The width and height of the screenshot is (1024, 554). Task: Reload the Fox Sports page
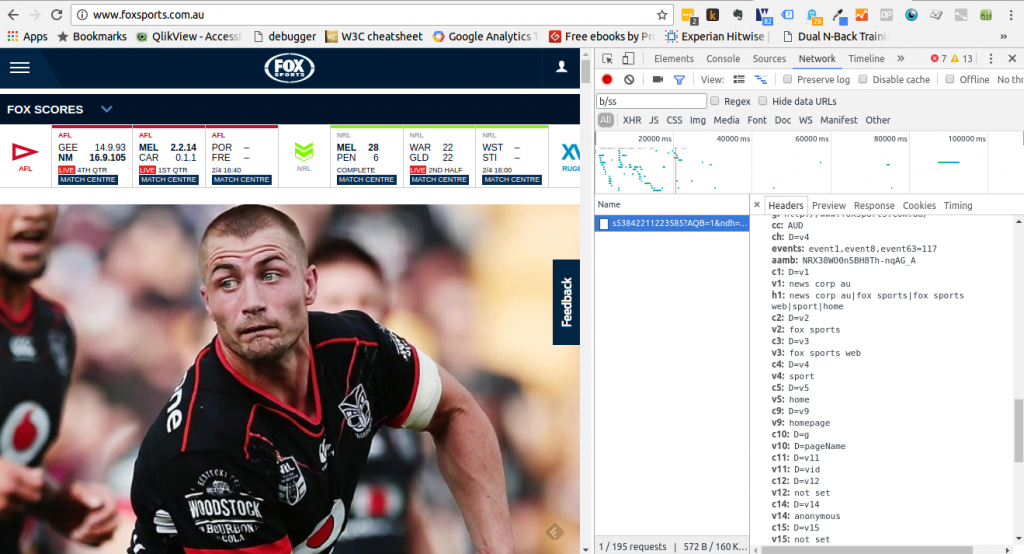pos(57,14)
